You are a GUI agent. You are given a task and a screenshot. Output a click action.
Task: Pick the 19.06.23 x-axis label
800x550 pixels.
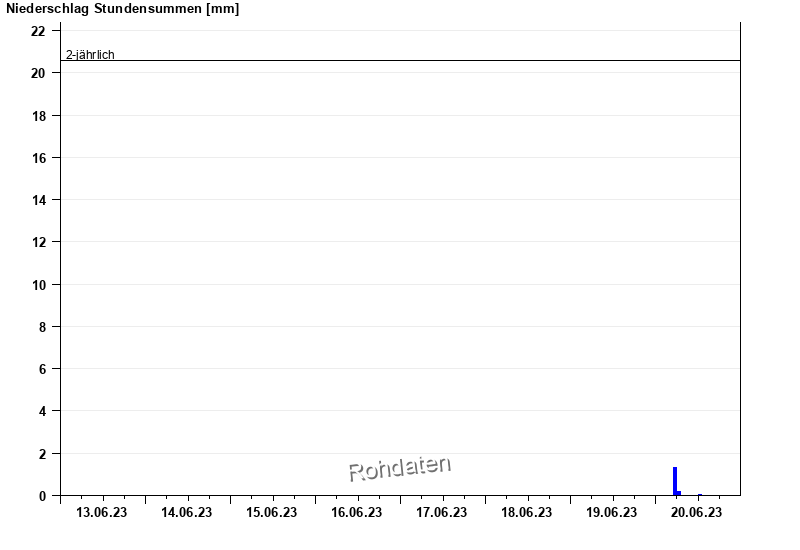click(612, 513)
